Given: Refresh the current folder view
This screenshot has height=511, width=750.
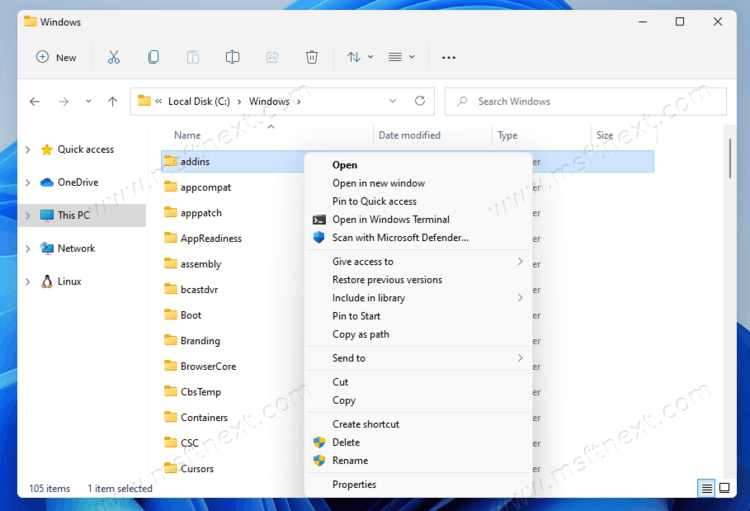Looking at the screenshot, I should (x=420, y=101).
